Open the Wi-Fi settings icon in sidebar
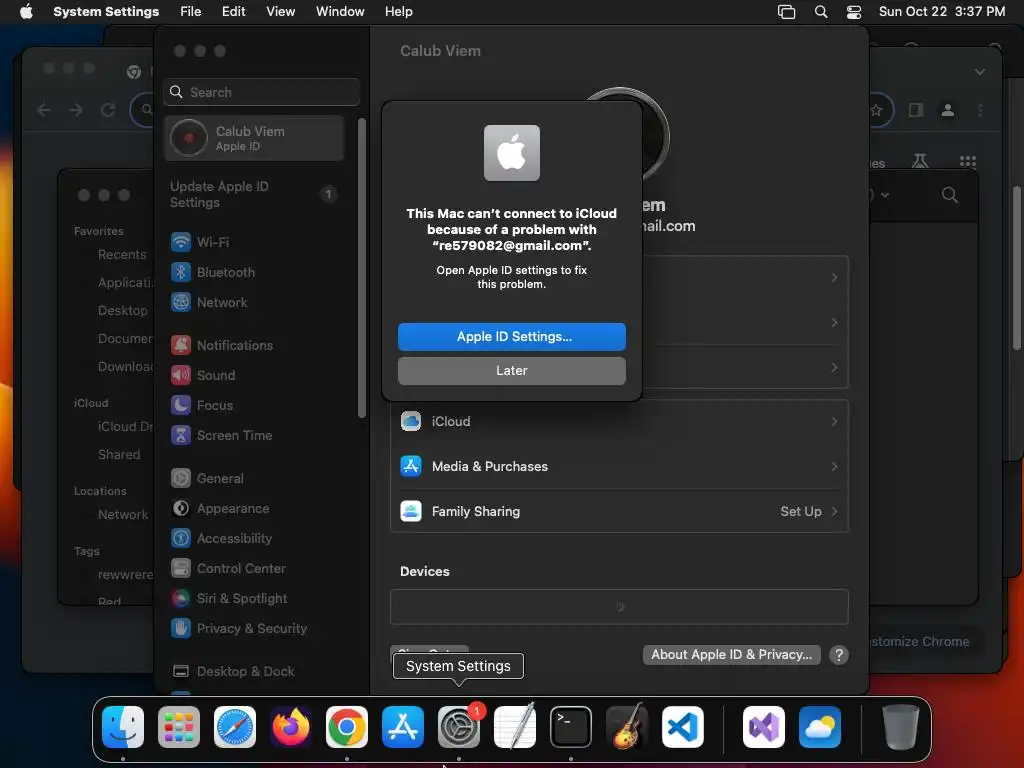 click(x=181, y=242)
